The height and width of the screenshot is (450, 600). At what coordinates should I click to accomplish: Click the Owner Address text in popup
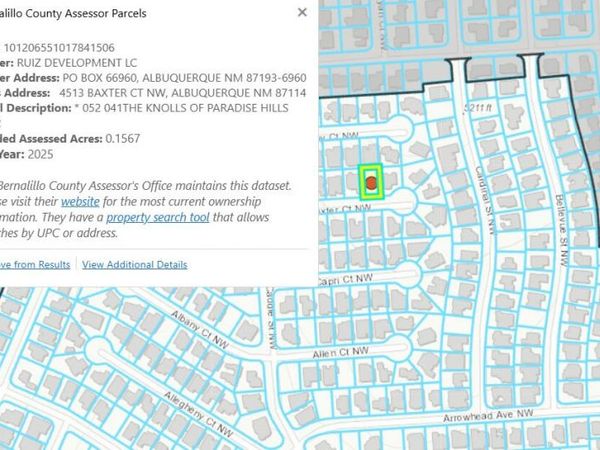(180, 76)
